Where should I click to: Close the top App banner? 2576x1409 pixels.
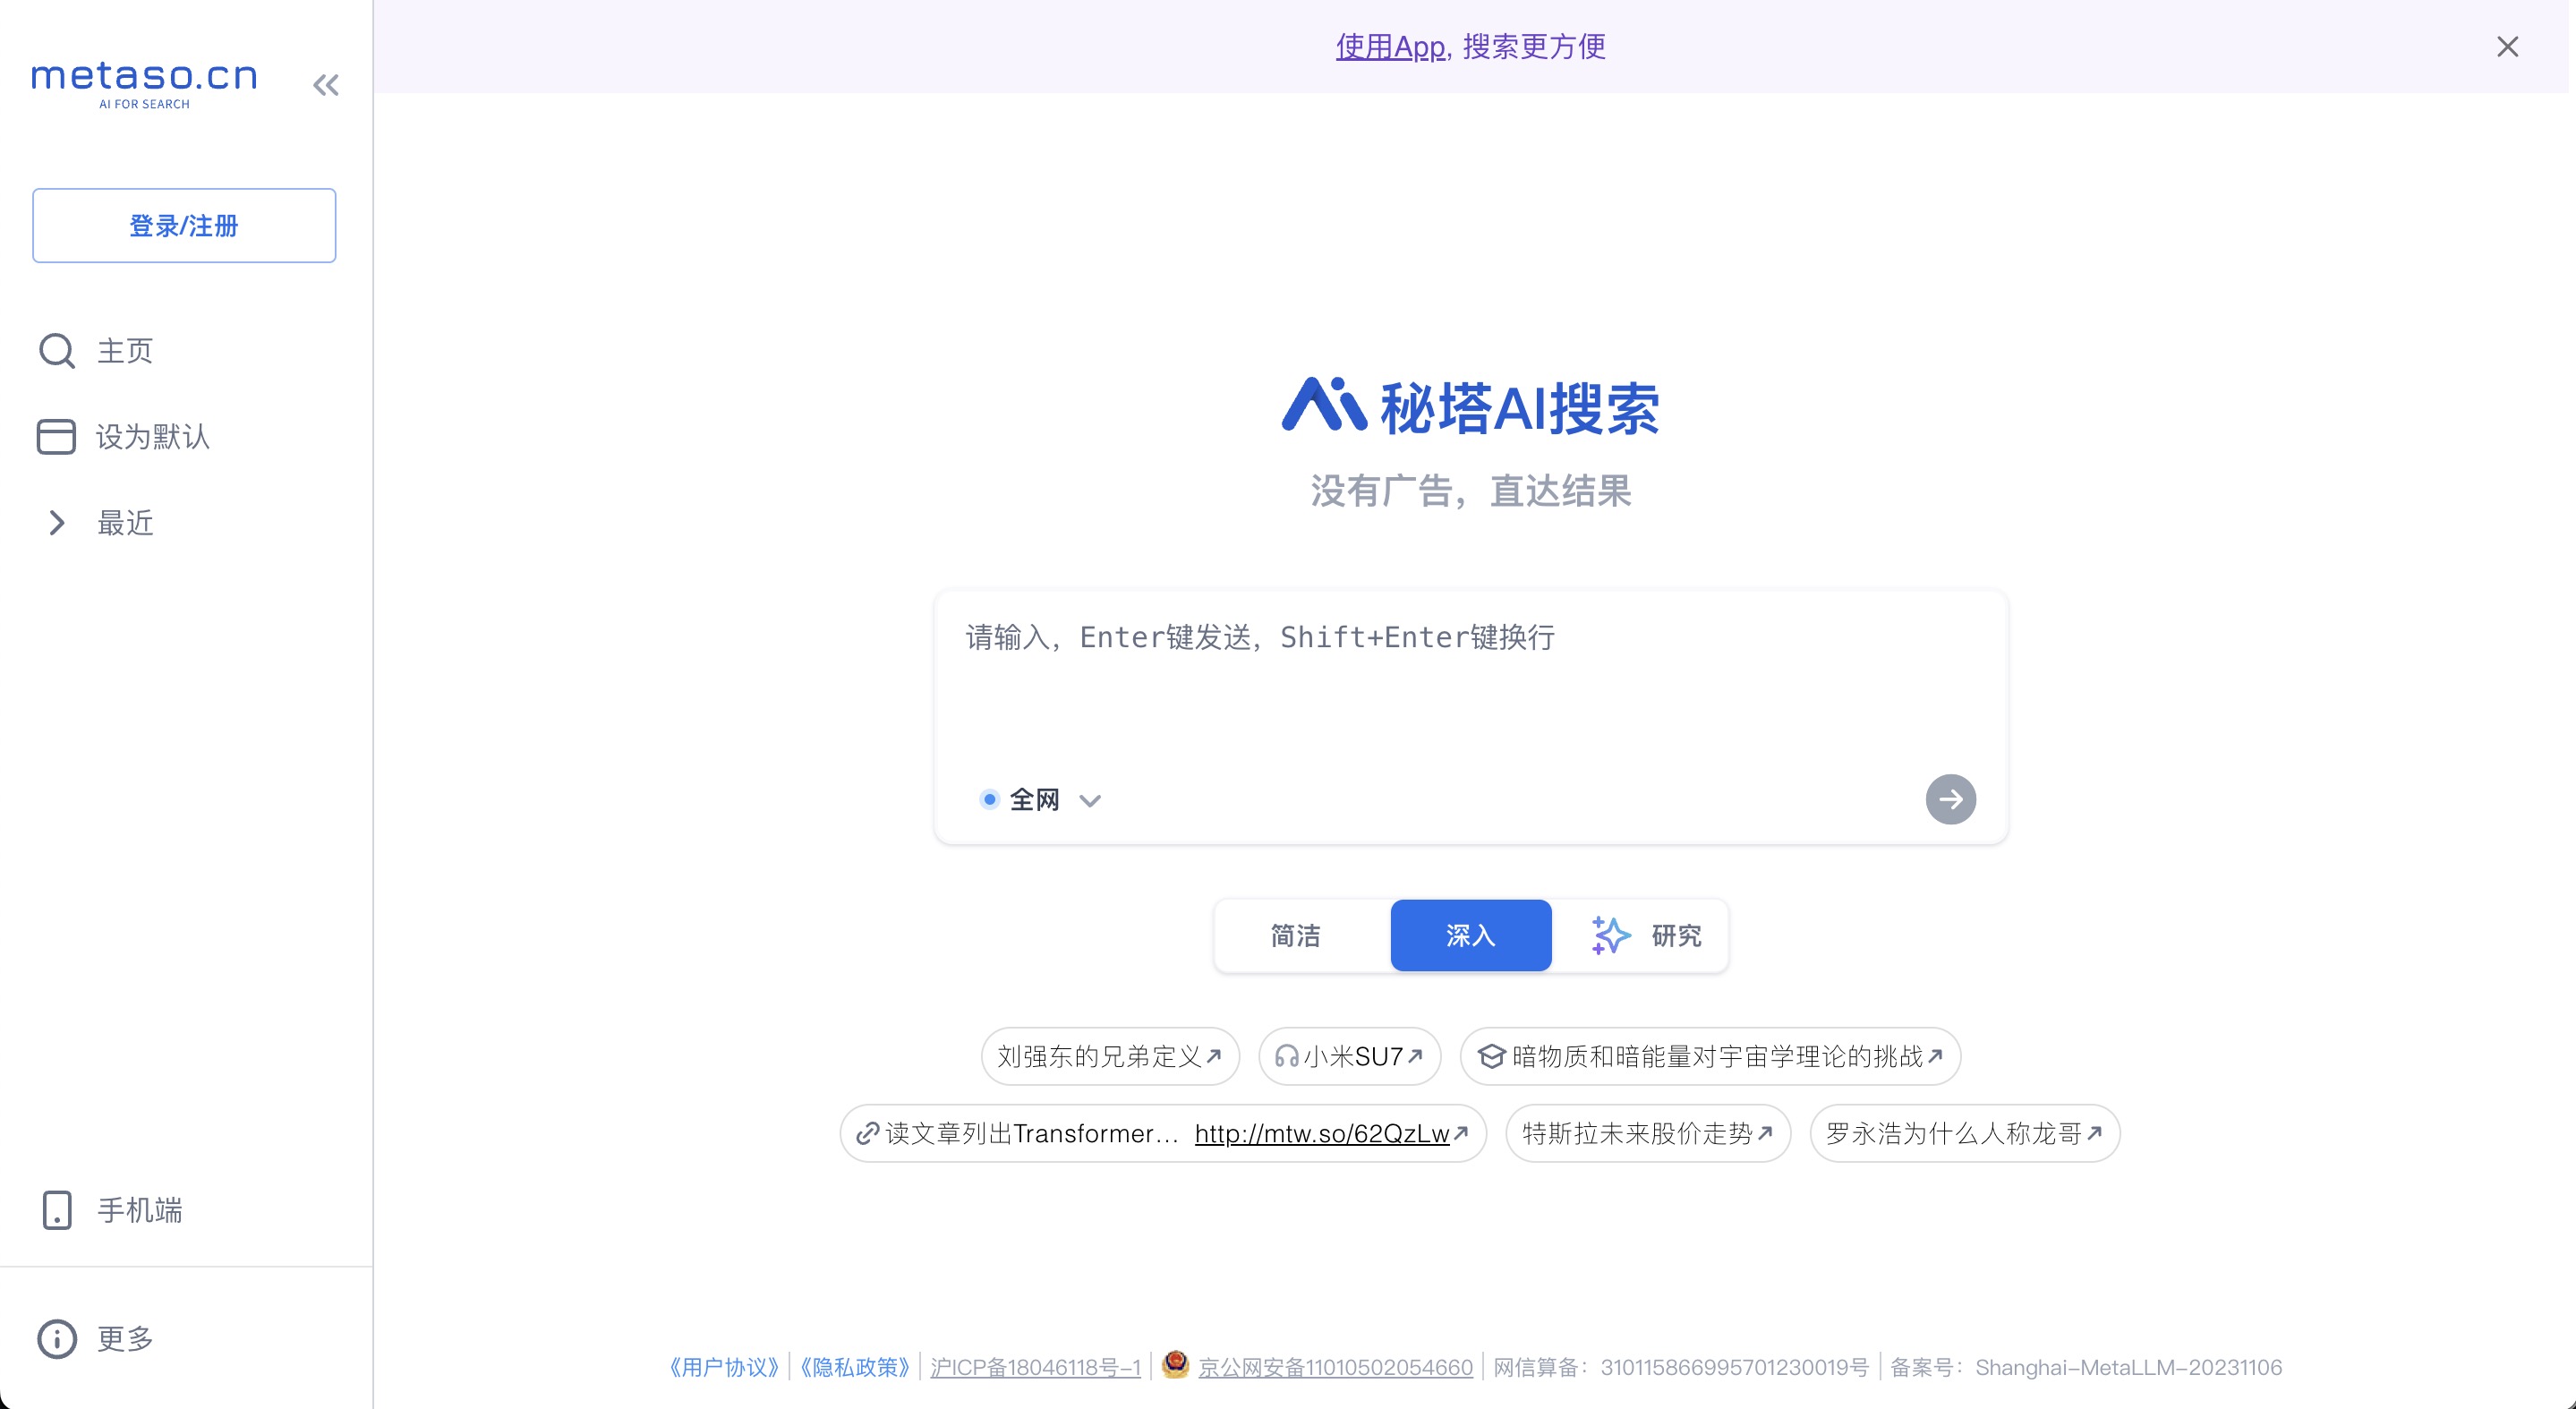pyautogui.click(x=2507, y=47)
